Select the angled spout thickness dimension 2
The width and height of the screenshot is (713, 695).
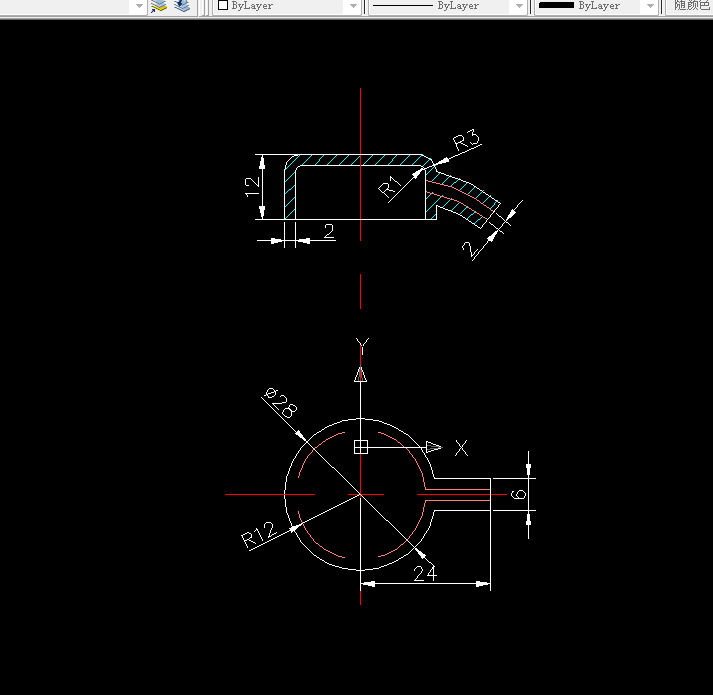point(471,249)
